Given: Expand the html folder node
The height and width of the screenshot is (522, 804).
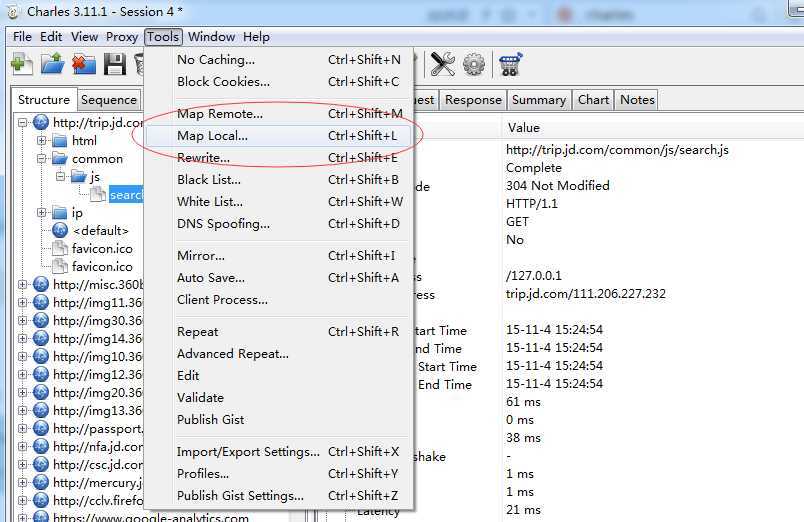Looking at the screenshot, I should [42, 140].
